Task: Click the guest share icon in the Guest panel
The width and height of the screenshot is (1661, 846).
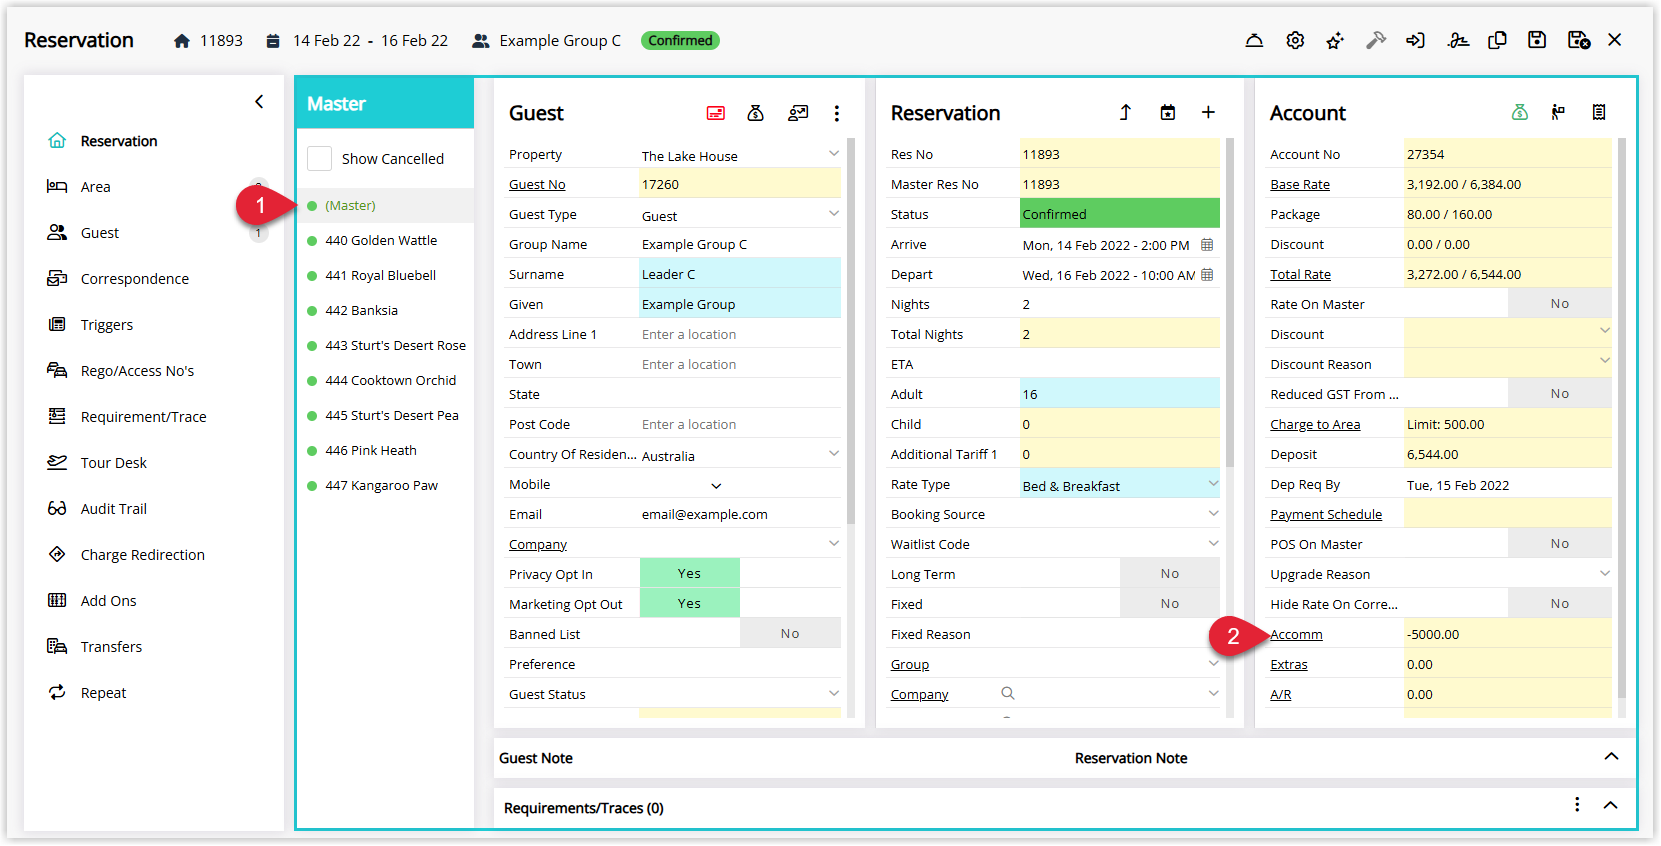Action: [x=798, y=113]
